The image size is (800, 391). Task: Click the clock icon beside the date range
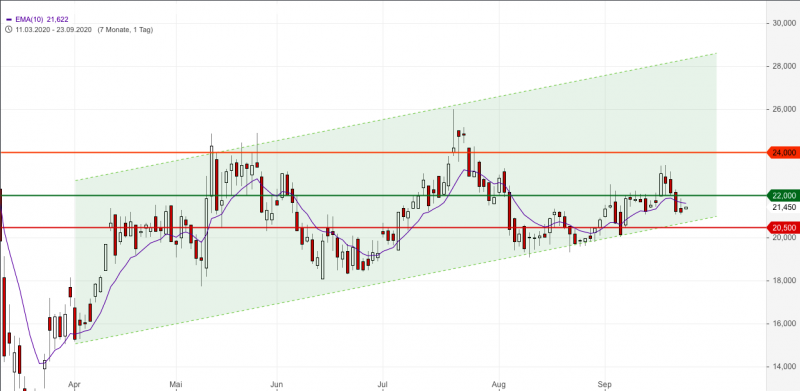[x=9, y=30]
